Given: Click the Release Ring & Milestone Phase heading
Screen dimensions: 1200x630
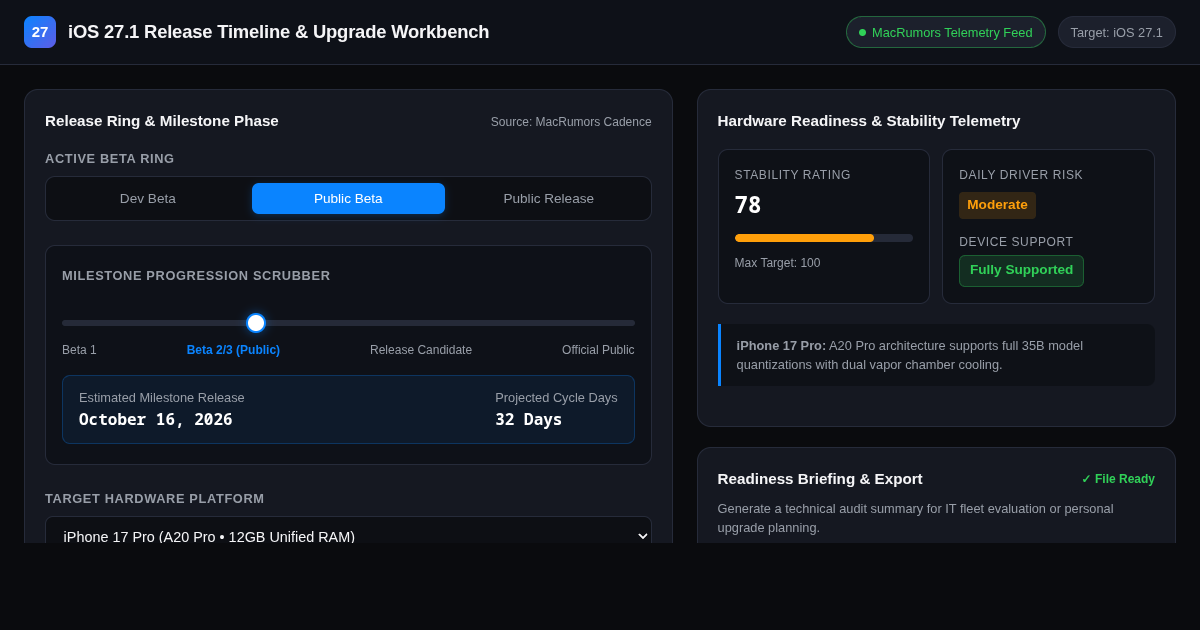Looking at the screenshot, I should 162,121.
